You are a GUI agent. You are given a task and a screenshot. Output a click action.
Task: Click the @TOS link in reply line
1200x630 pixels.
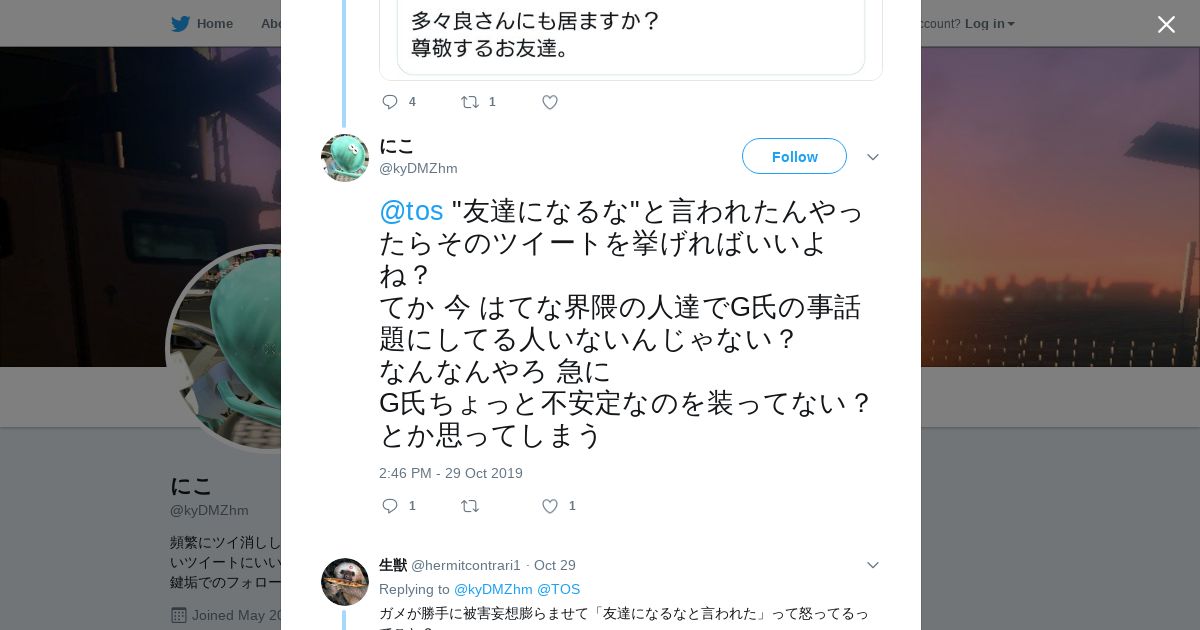pyautogui.click(x=558, y=590)
